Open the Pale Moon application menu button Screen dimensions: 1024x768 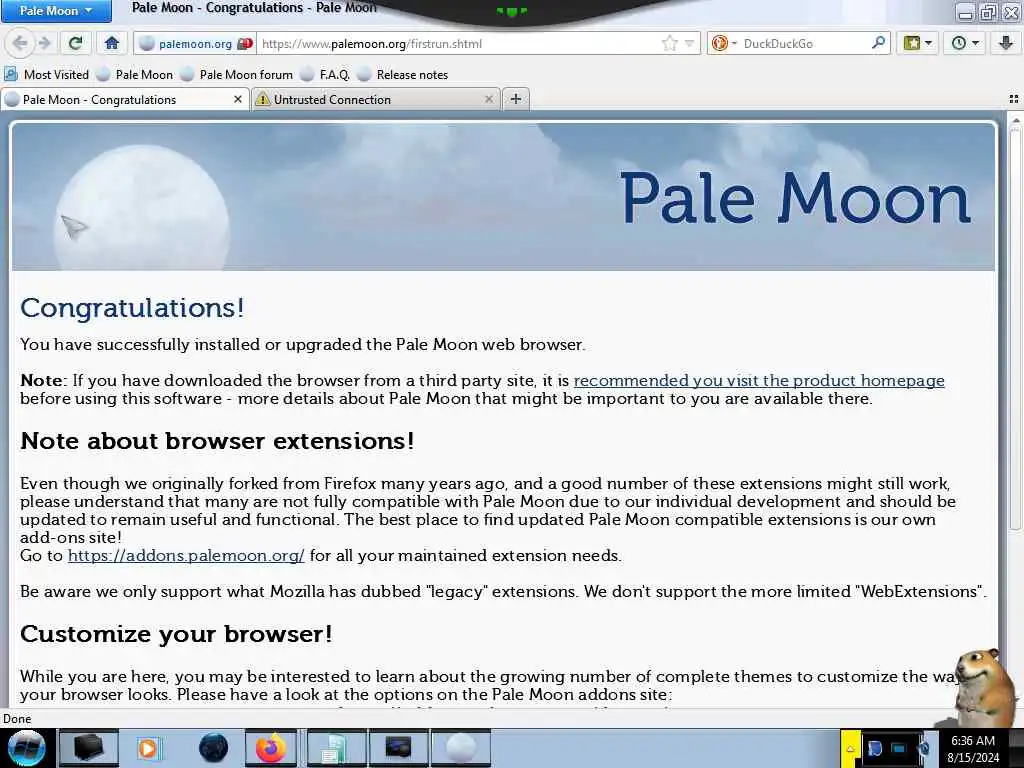(56, 10)
